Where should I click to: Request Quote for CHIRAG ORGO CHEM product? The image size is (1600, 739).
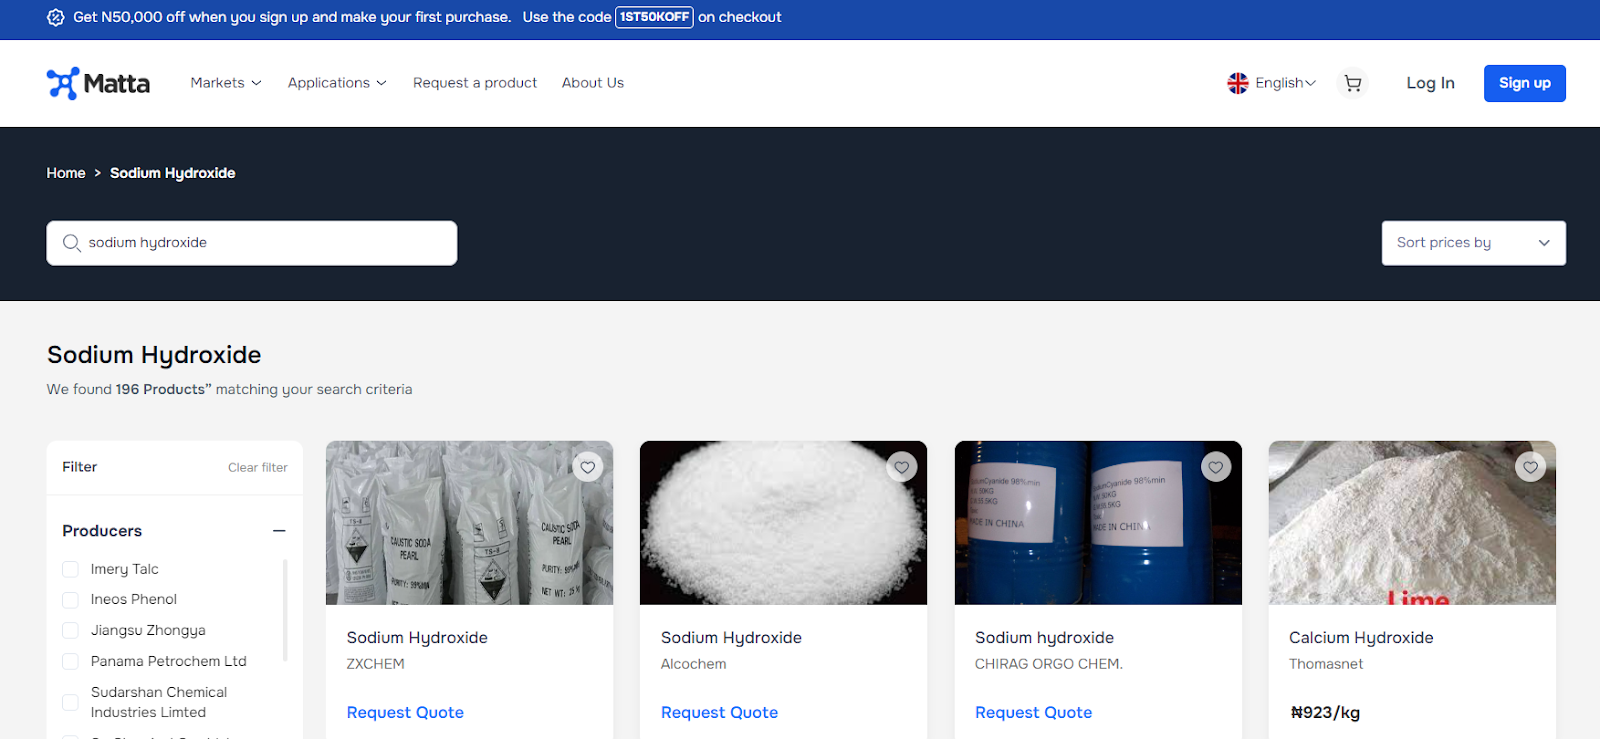point(1033,712)
